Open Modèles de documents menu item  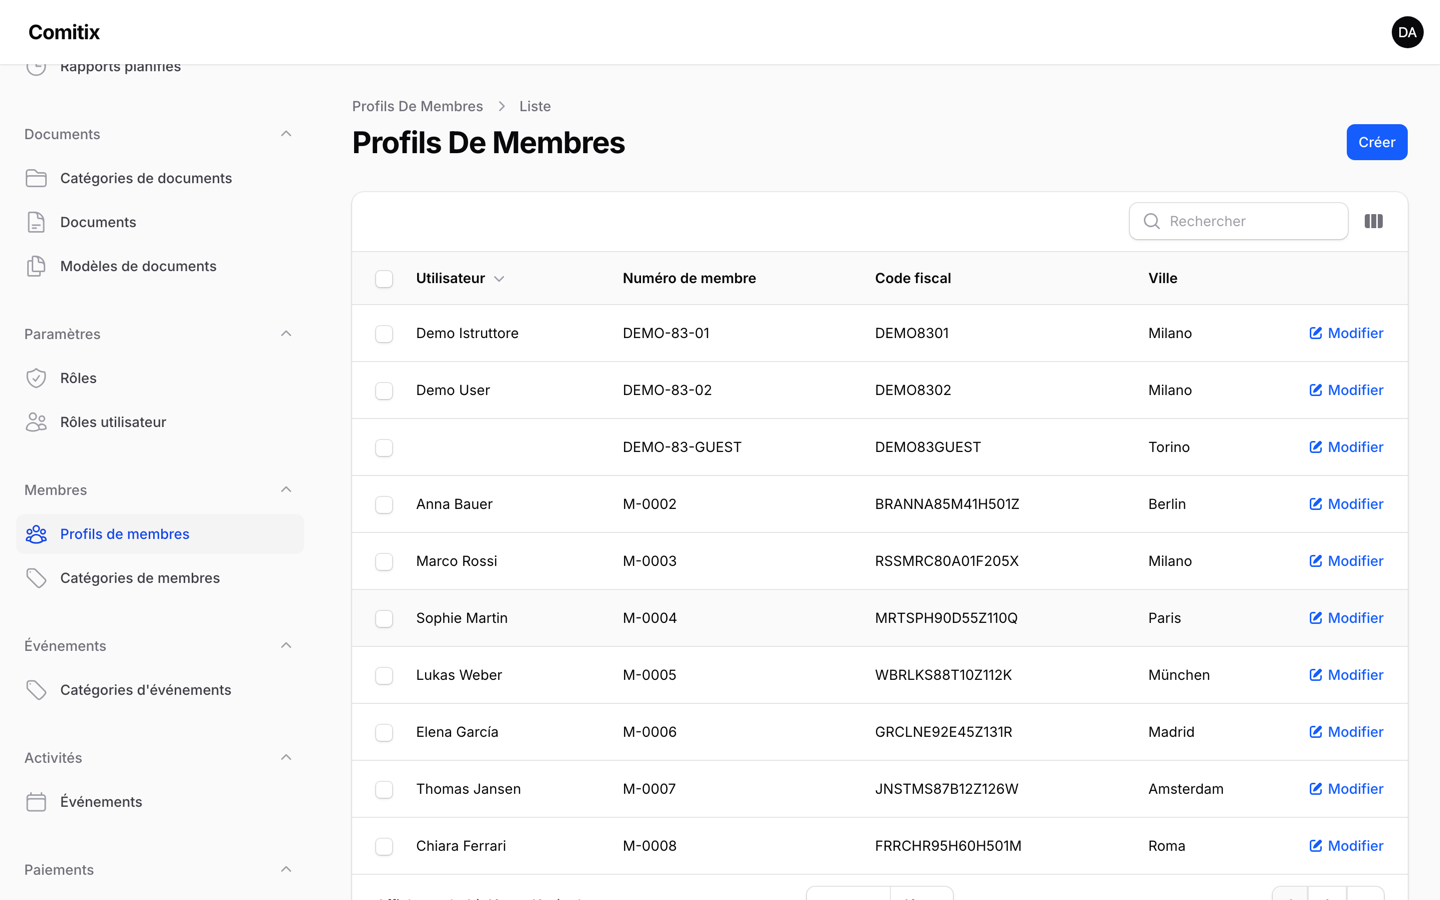pyautogui.click(x=160, y=266)
